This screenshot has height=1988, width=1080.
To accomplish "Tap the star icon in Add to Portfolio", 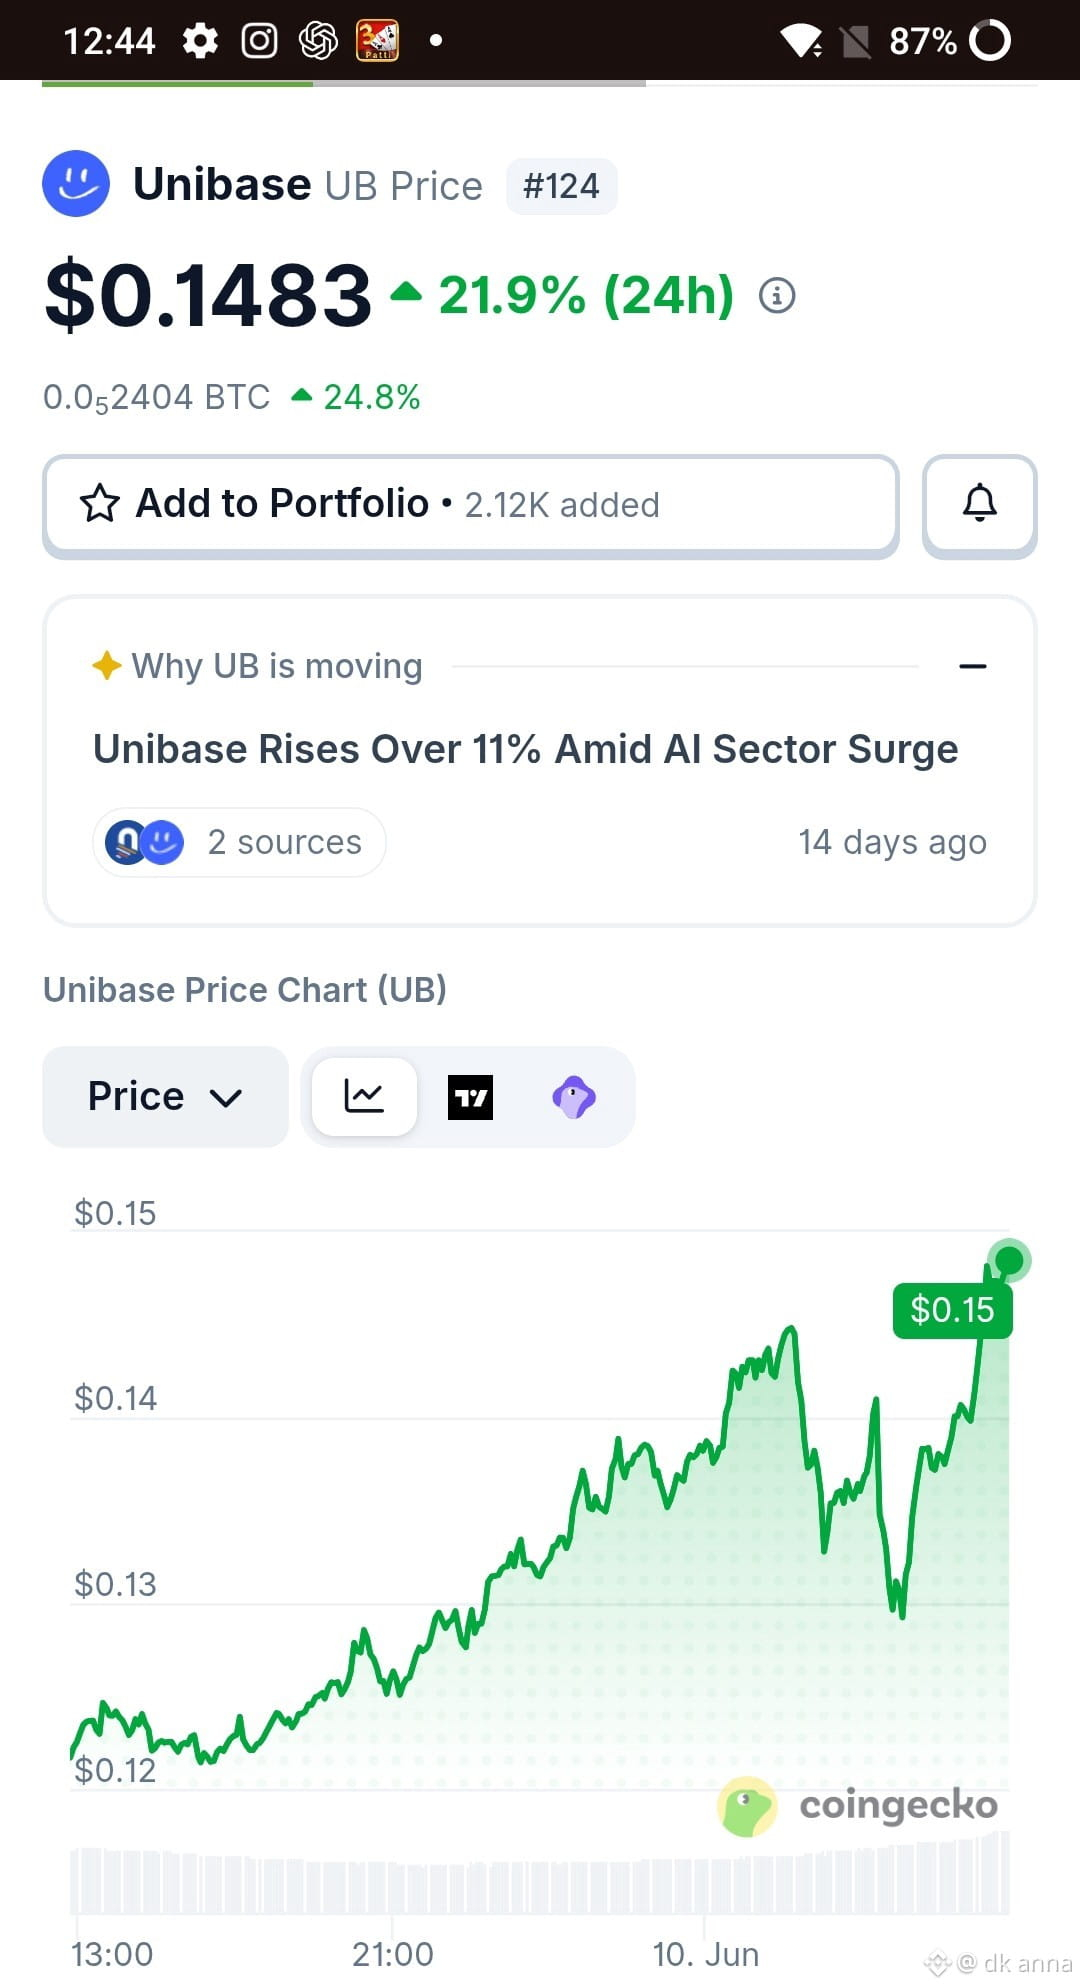I will (100, 504).
